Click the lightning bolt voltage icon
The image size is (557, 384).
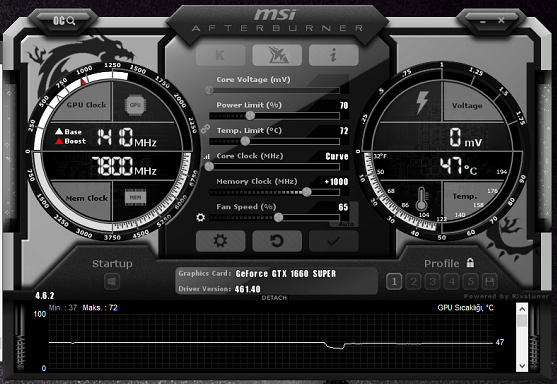[422, 103]
